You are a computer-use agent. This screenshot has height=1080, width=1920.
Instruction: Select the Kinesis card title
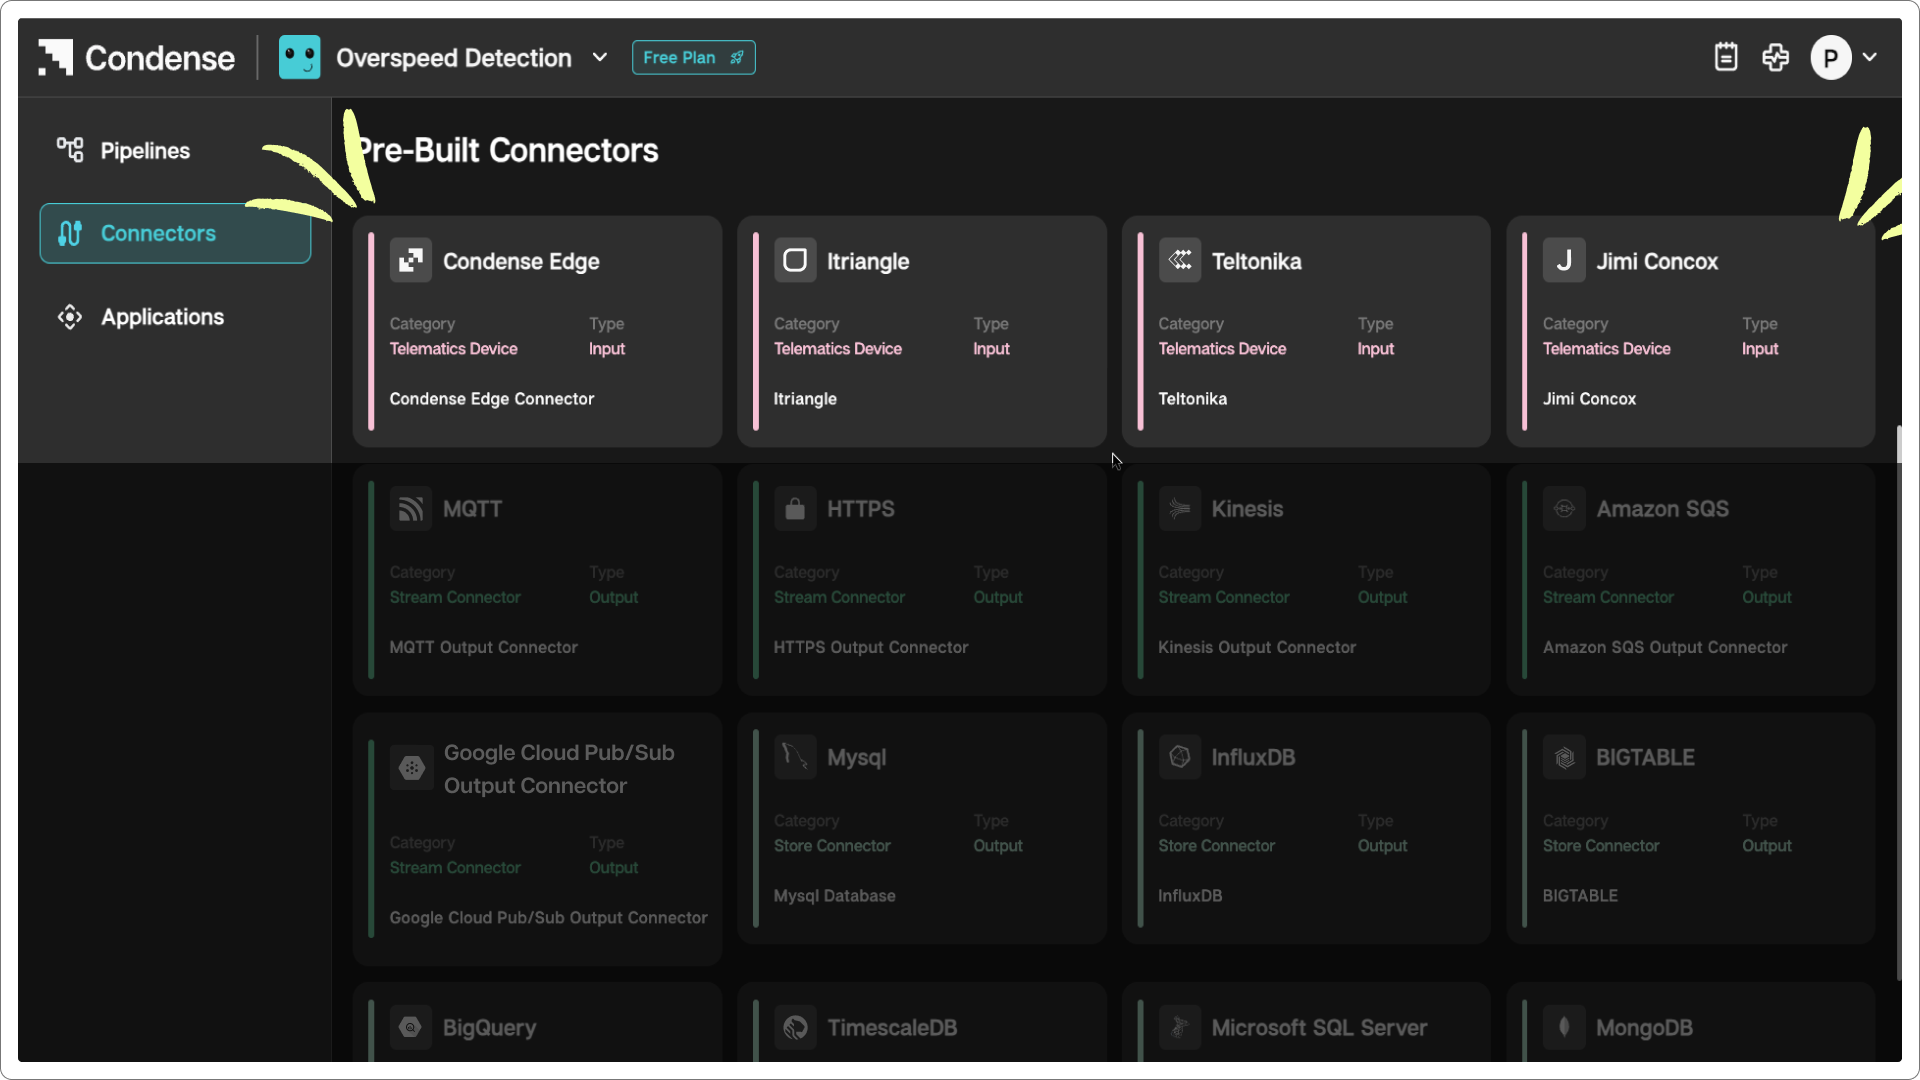1247,509
